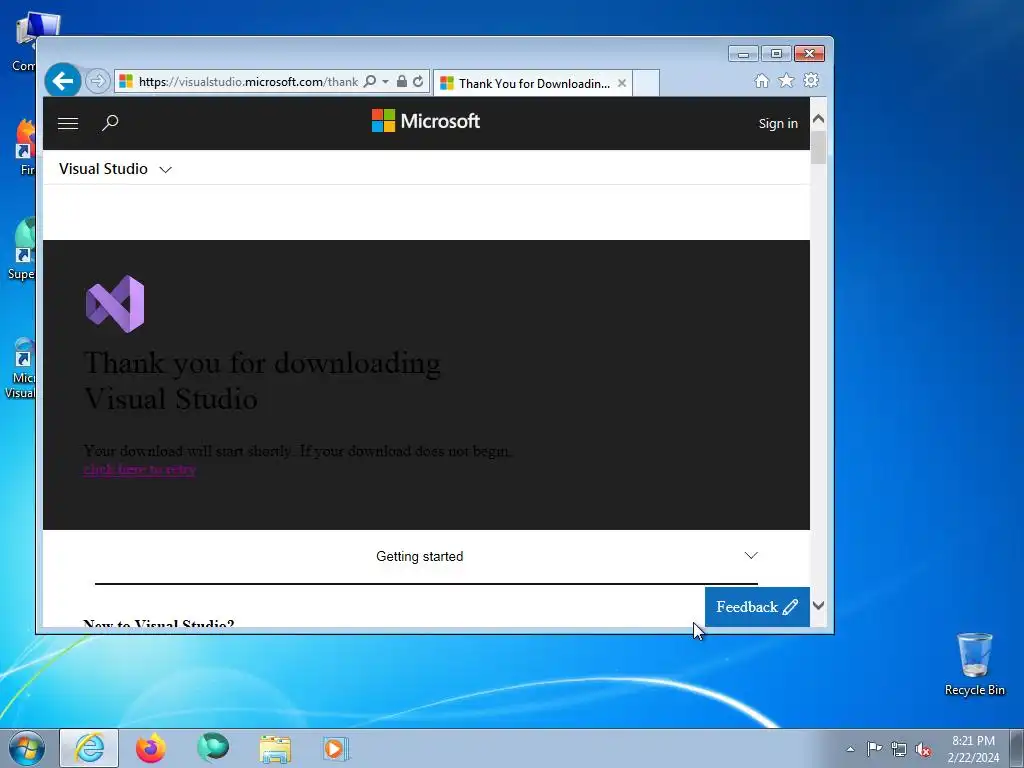This screenshot has height=768, width=1024.
Task: Click the Show desktop strip on the taskbar
Action: click(x=1017, y=748)
